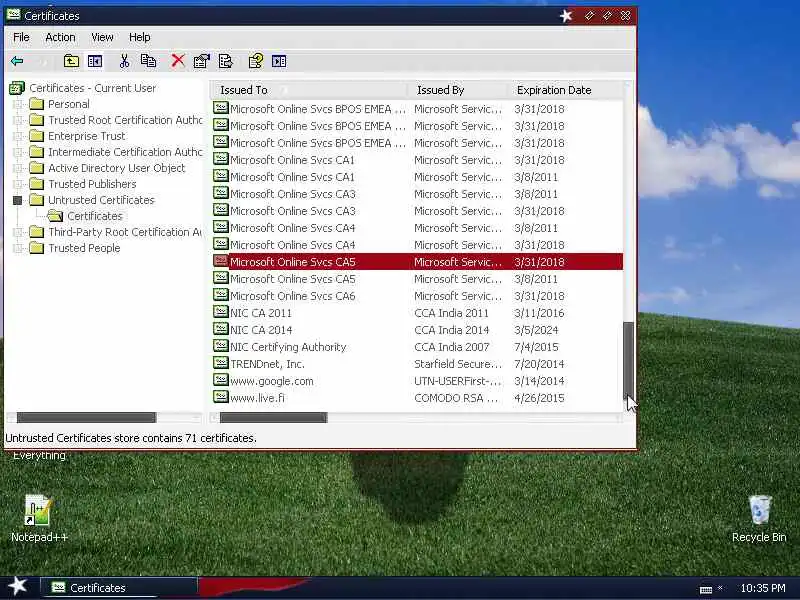Click the Personal folder icon

(x=37, y=104)
